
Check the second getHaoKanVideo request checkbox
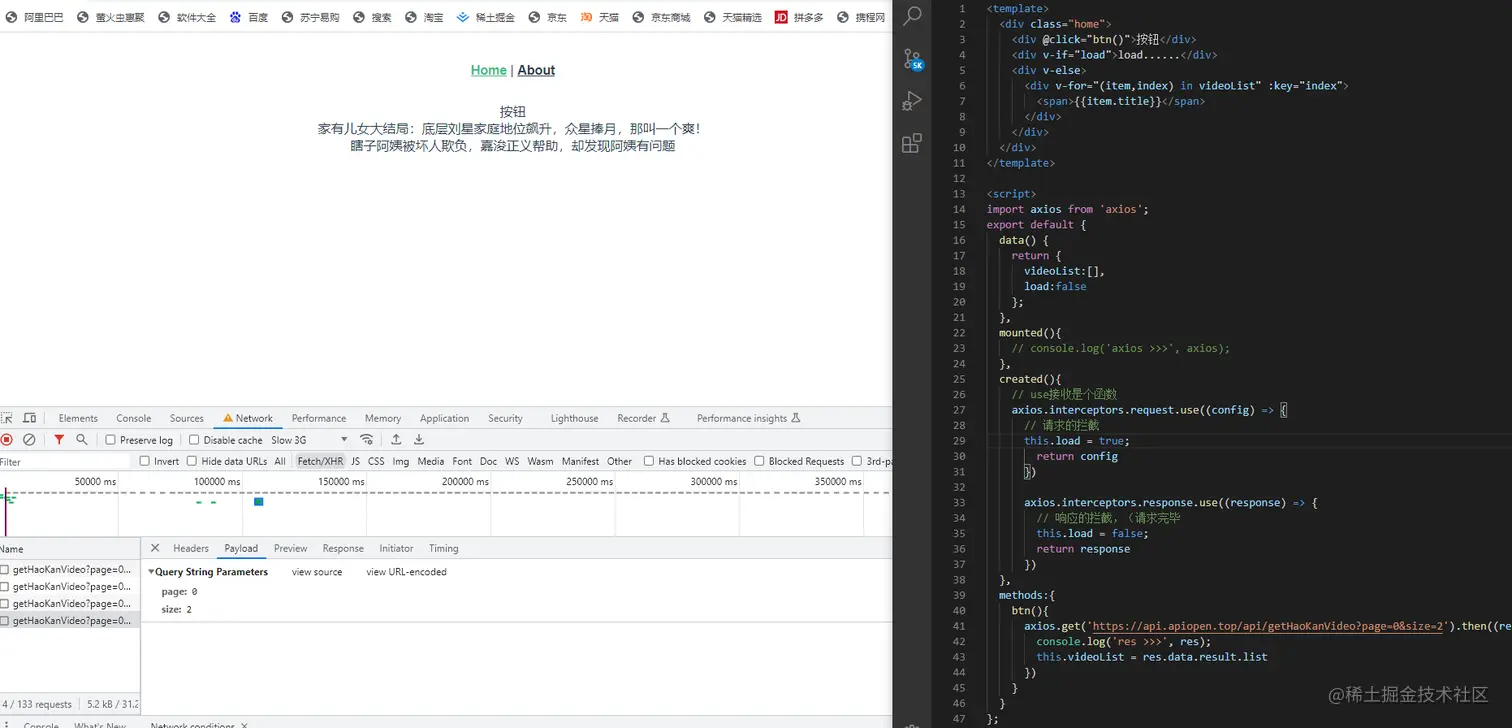tap(5, 587)
